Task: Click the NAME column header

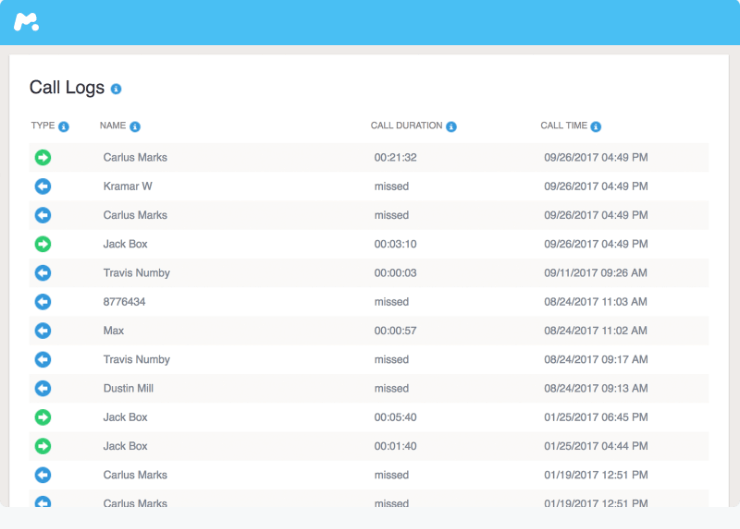Action: 112,126
